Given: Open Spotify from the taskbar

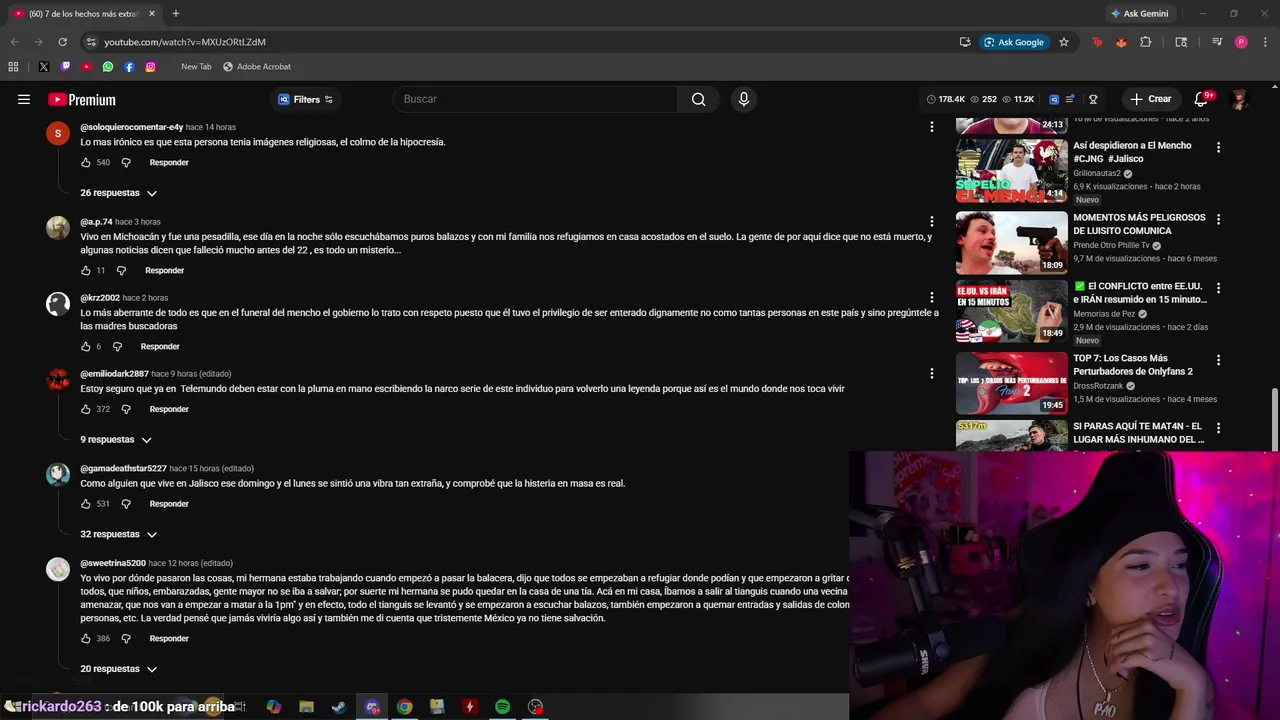Looking at the screenshot, I should [x=502, y=707].
